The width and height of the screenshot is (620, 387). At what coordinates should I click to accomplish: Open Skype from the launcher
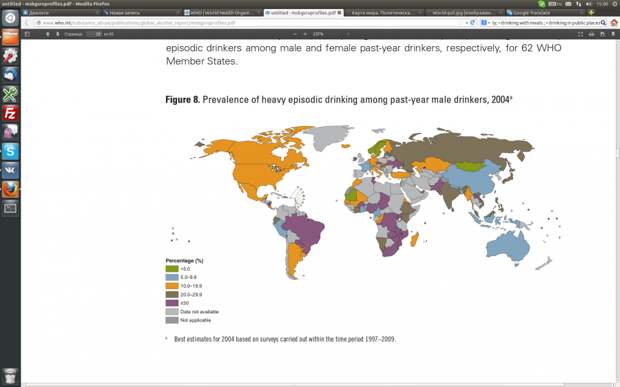pyautogui.click(x=10, y=151)
